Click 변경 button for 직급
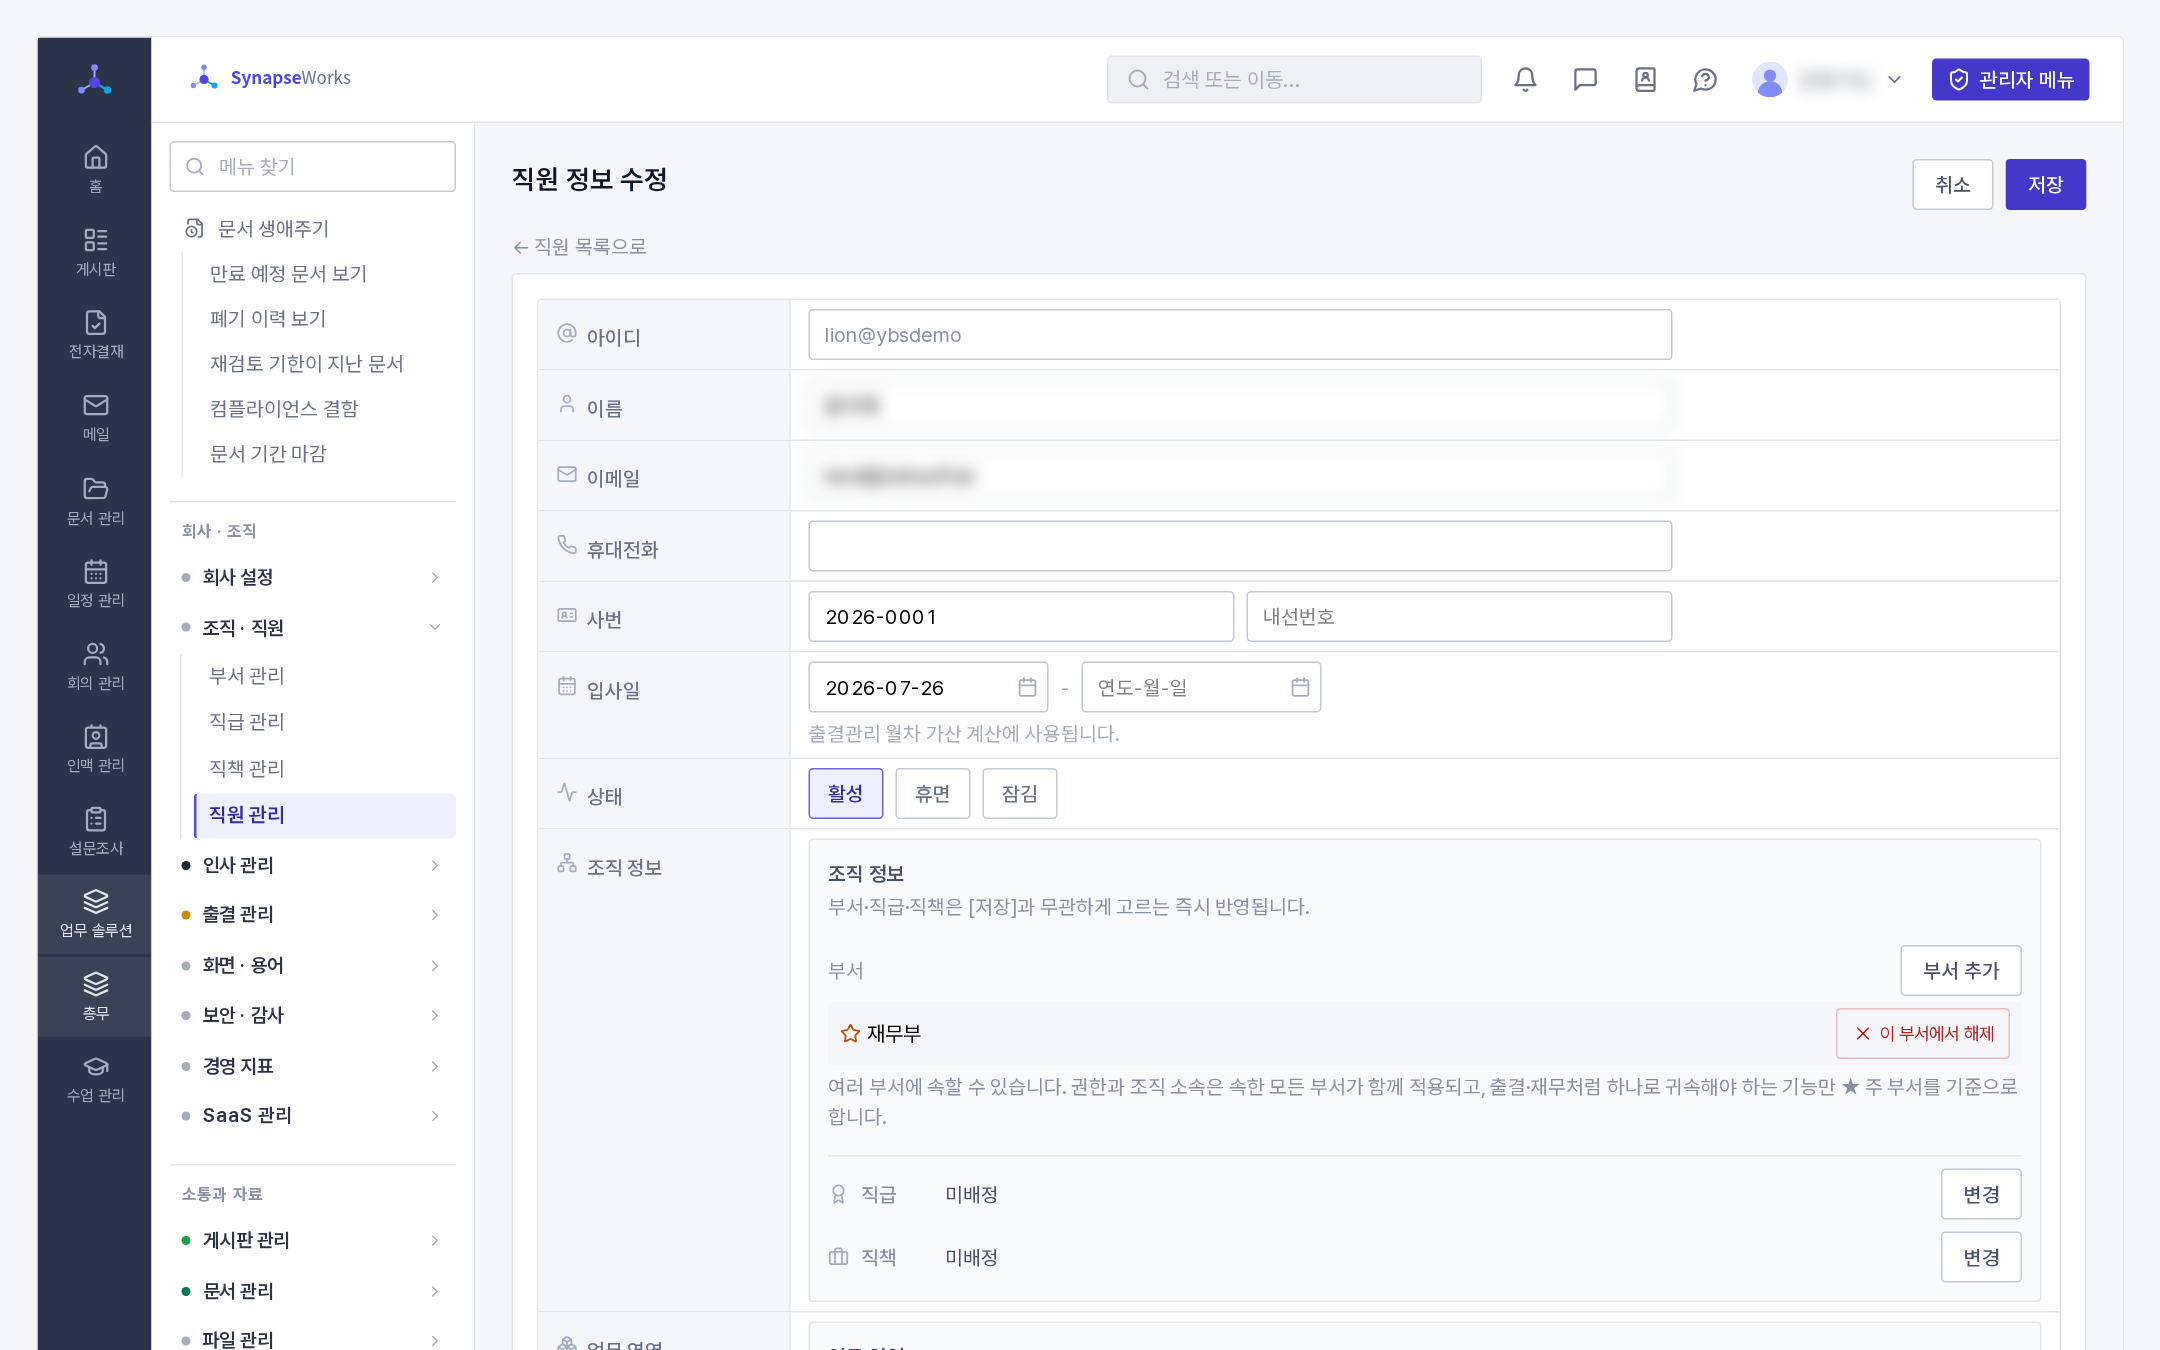 point(1980,1194)
